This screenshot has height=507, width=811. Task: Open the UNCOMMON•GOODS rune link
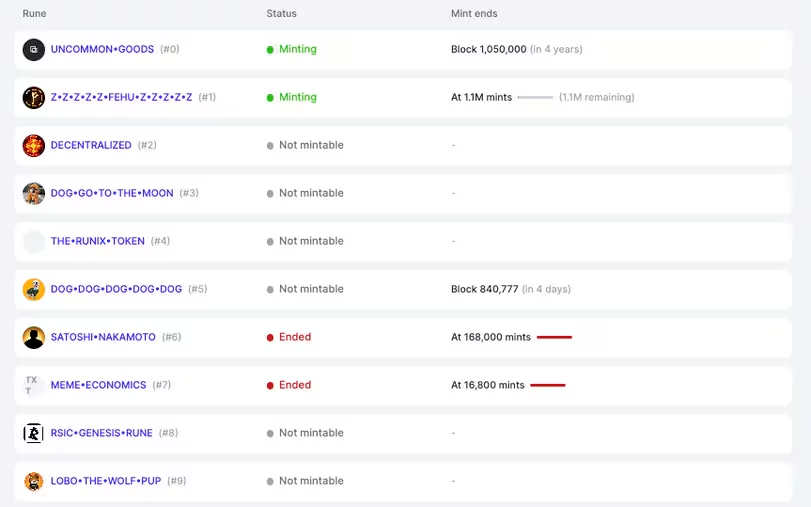coord(102,49)
